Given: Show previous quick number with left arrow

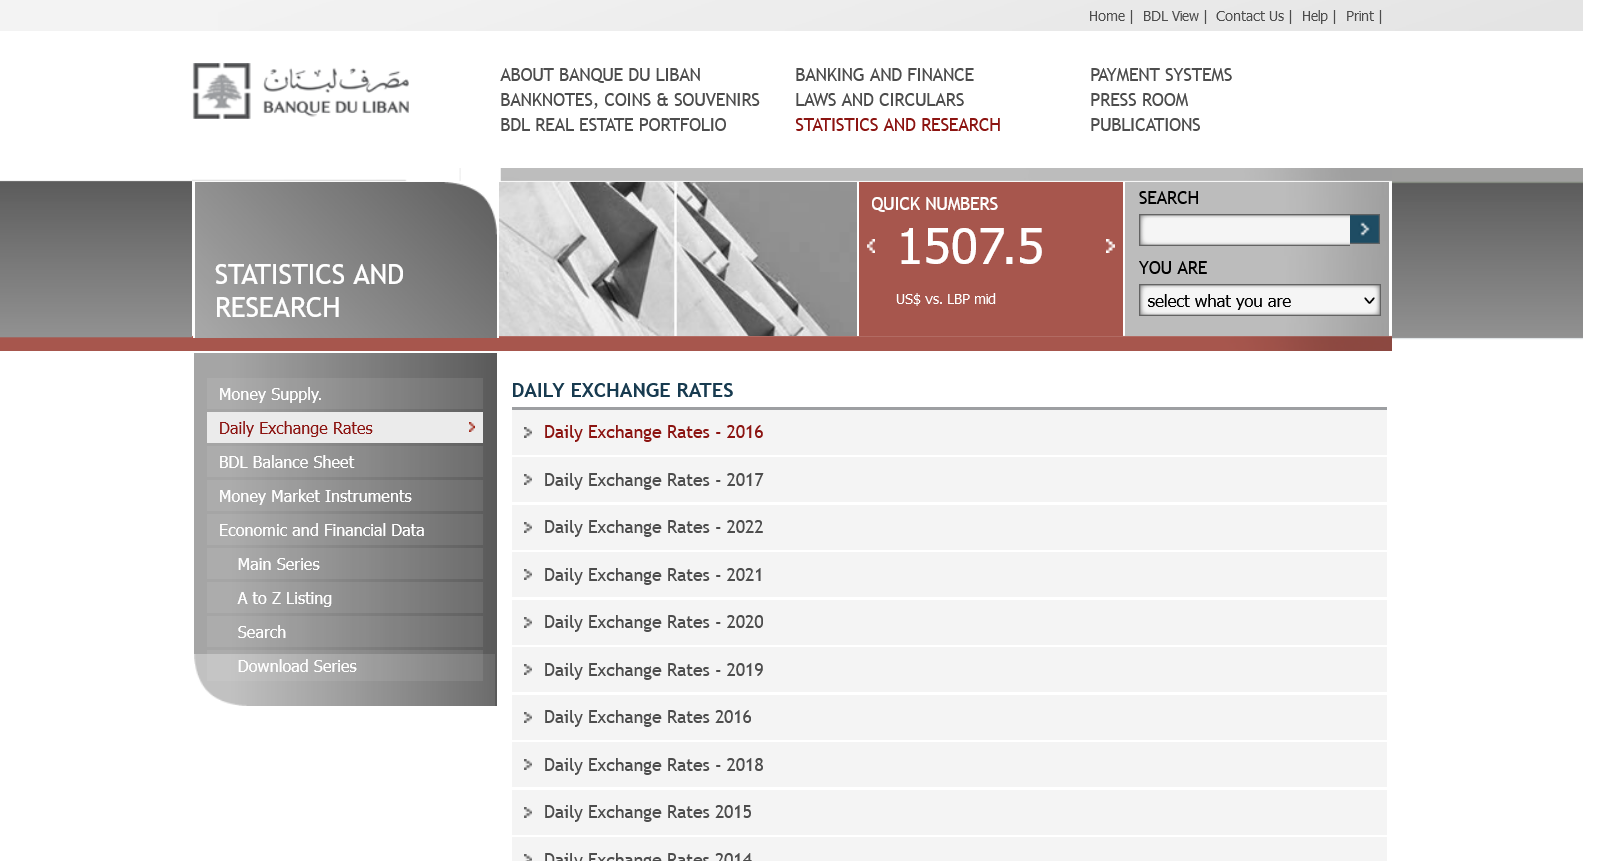Looking at the screenshot, I should tap(871, 246).
